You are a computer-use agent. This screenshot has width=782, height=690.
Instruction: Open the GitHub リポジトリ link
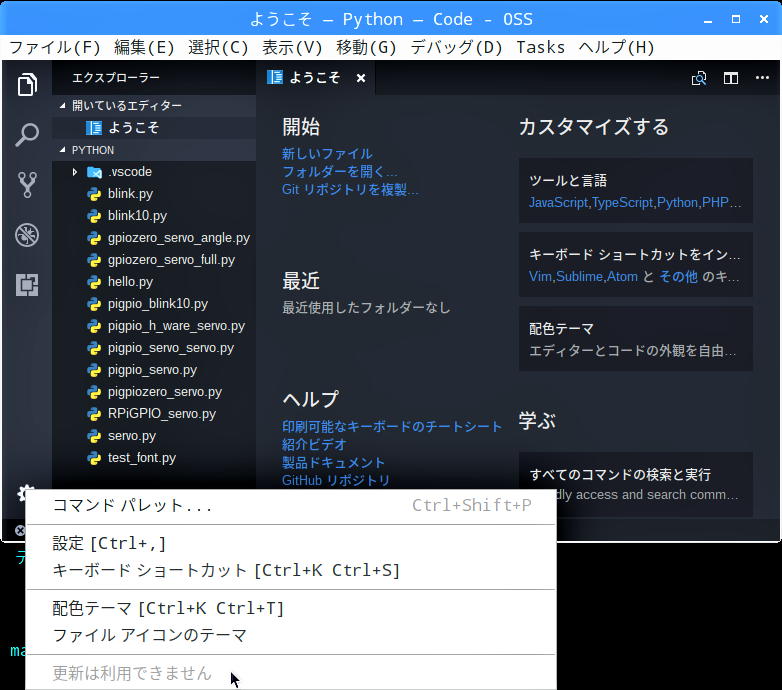pos(336,481)
